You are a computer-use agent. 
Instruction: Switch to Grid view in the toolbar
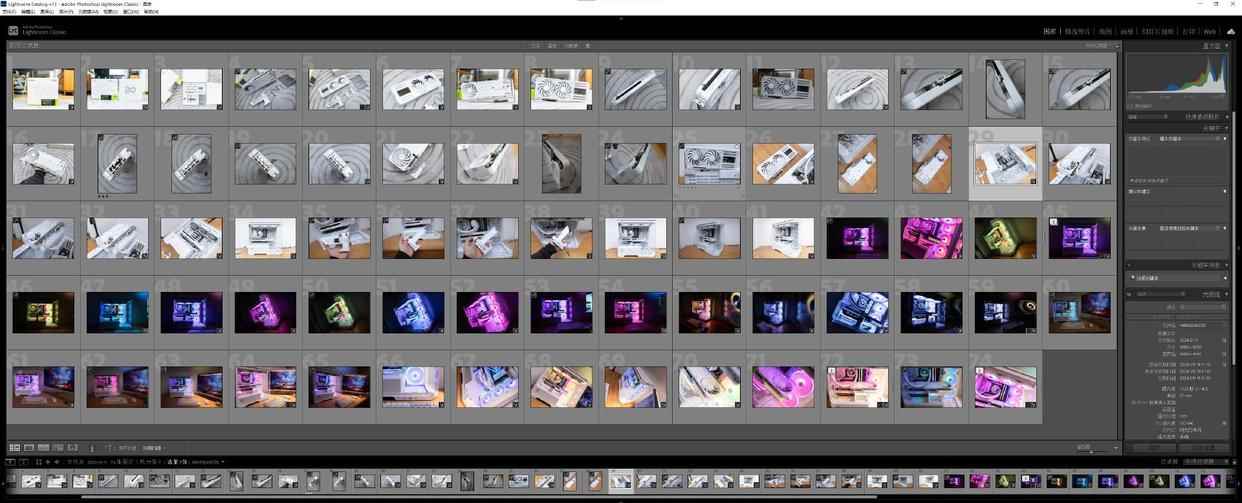tap(14, 447)
